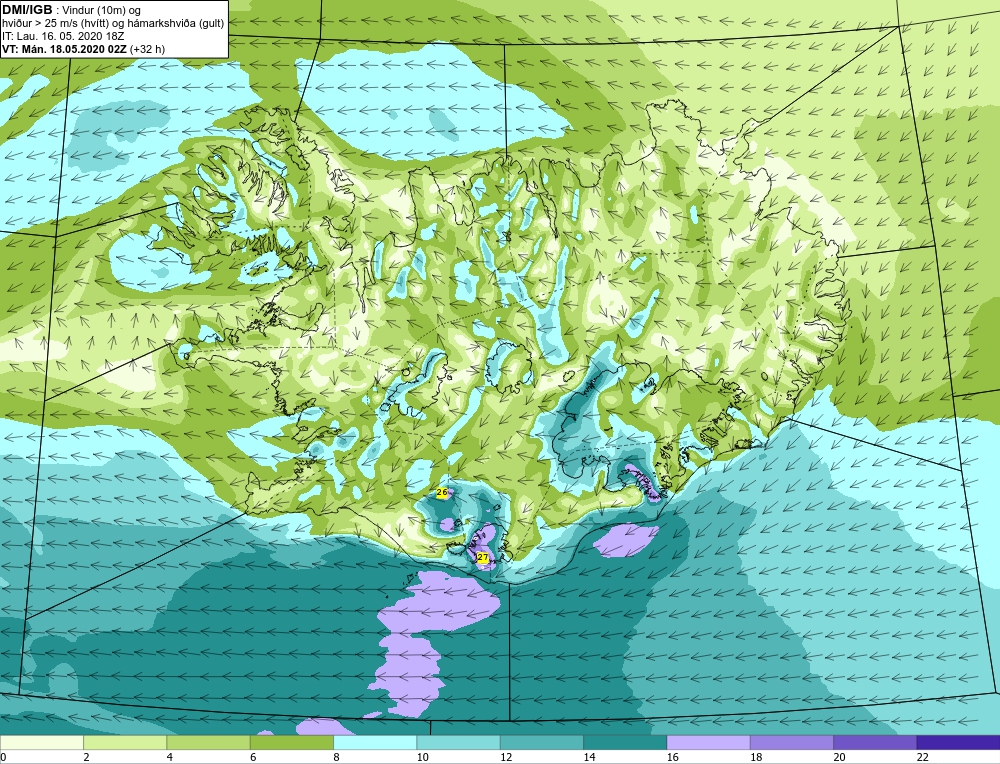The height and width of the screenshot is (764, 1000).
Task: Click the legend swatch for 10–12 m/s
Action: (458, 742)
